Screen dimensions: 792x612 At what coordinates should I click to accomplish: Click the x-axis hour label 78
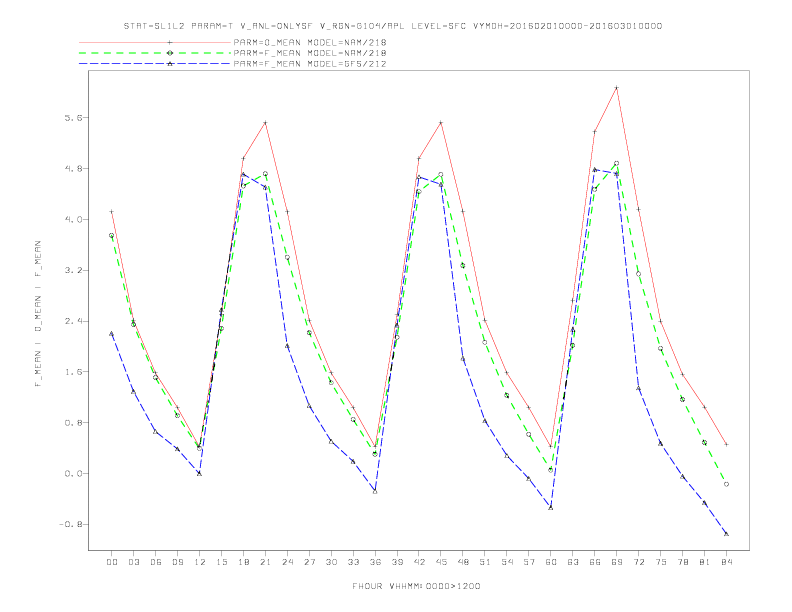pos(683,562)
